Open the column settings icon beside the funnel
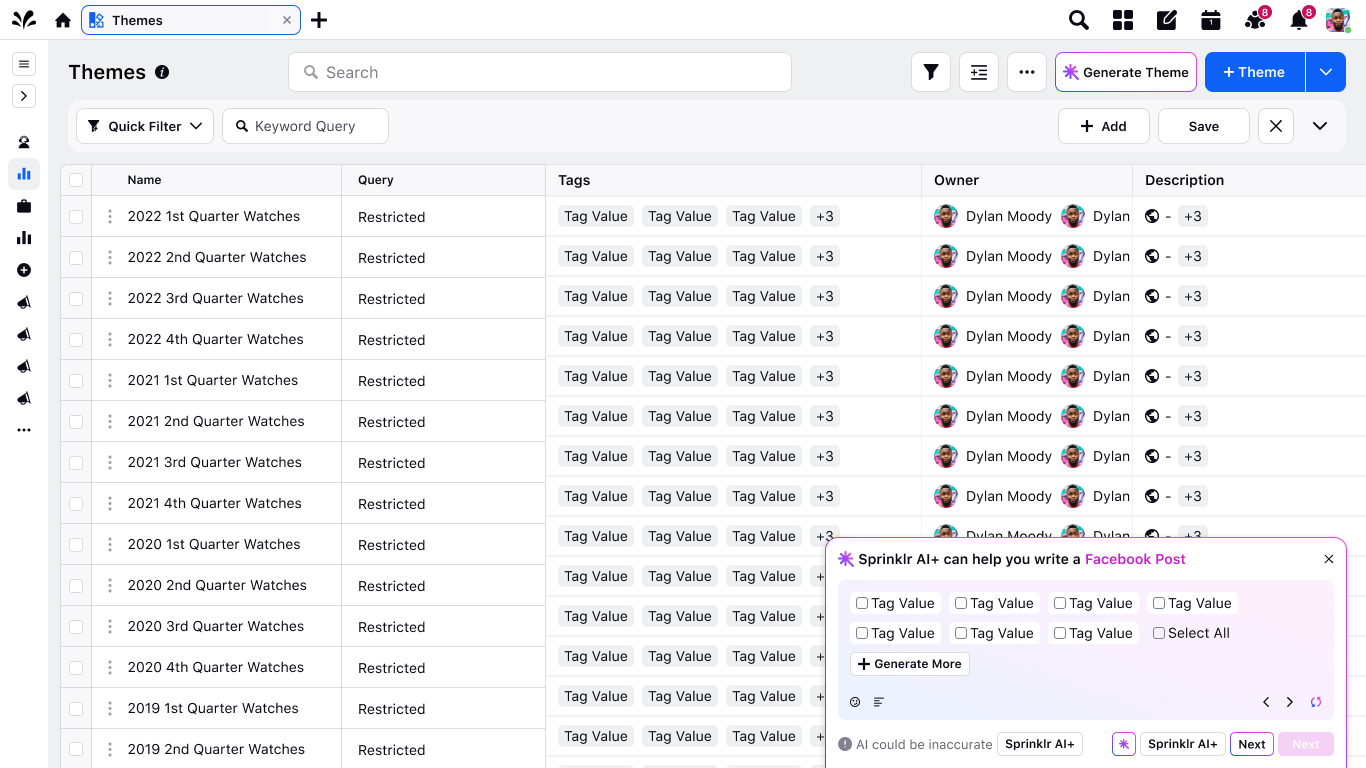Screen dimensions: 1366x768 click(978, 72)
